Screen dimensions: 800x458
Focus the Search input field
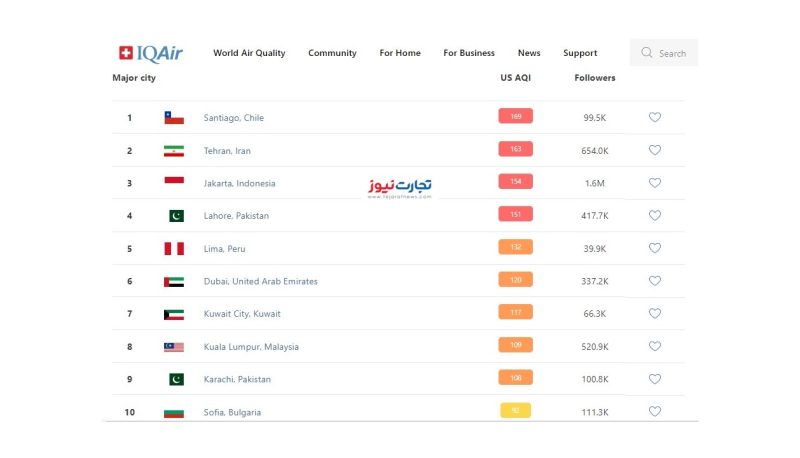coord(664,53)
